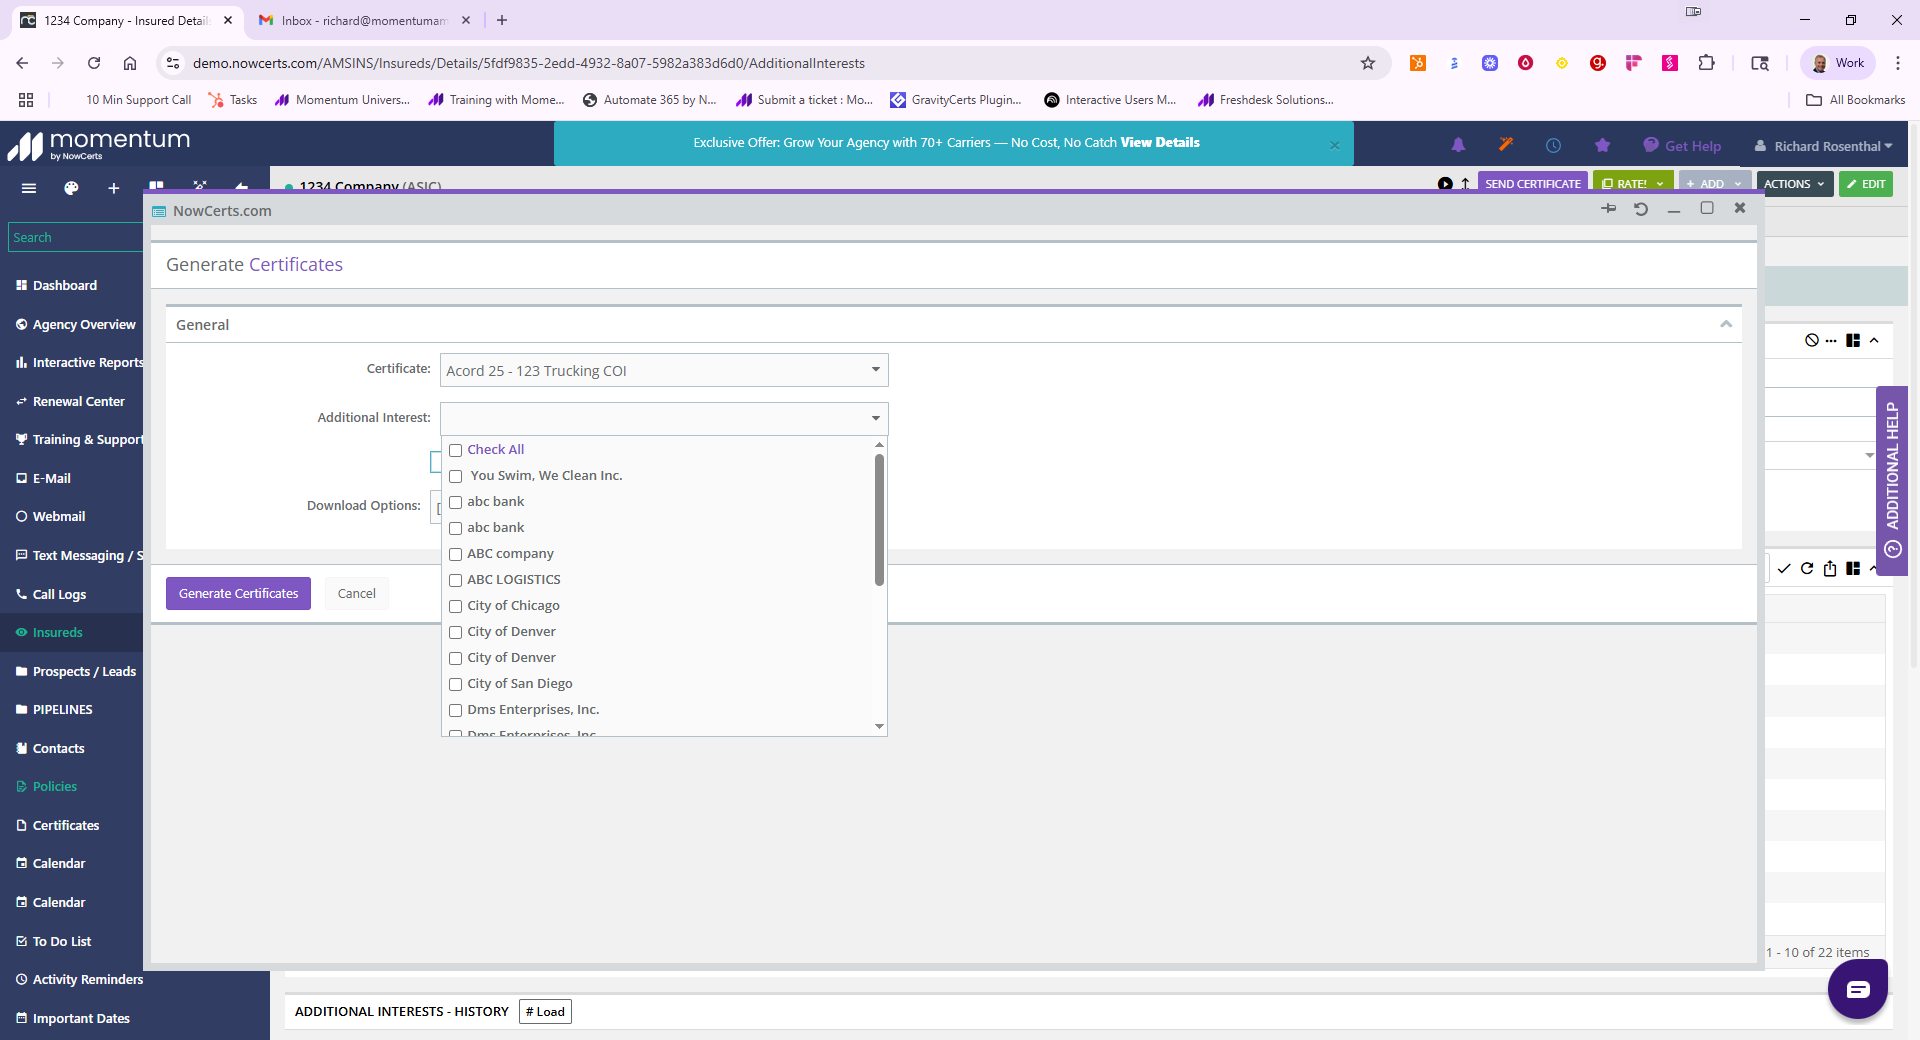Click the # Load button for history
Image resolution: width=1920 pixels, height=1040 pixels.
coord(545,1011)
